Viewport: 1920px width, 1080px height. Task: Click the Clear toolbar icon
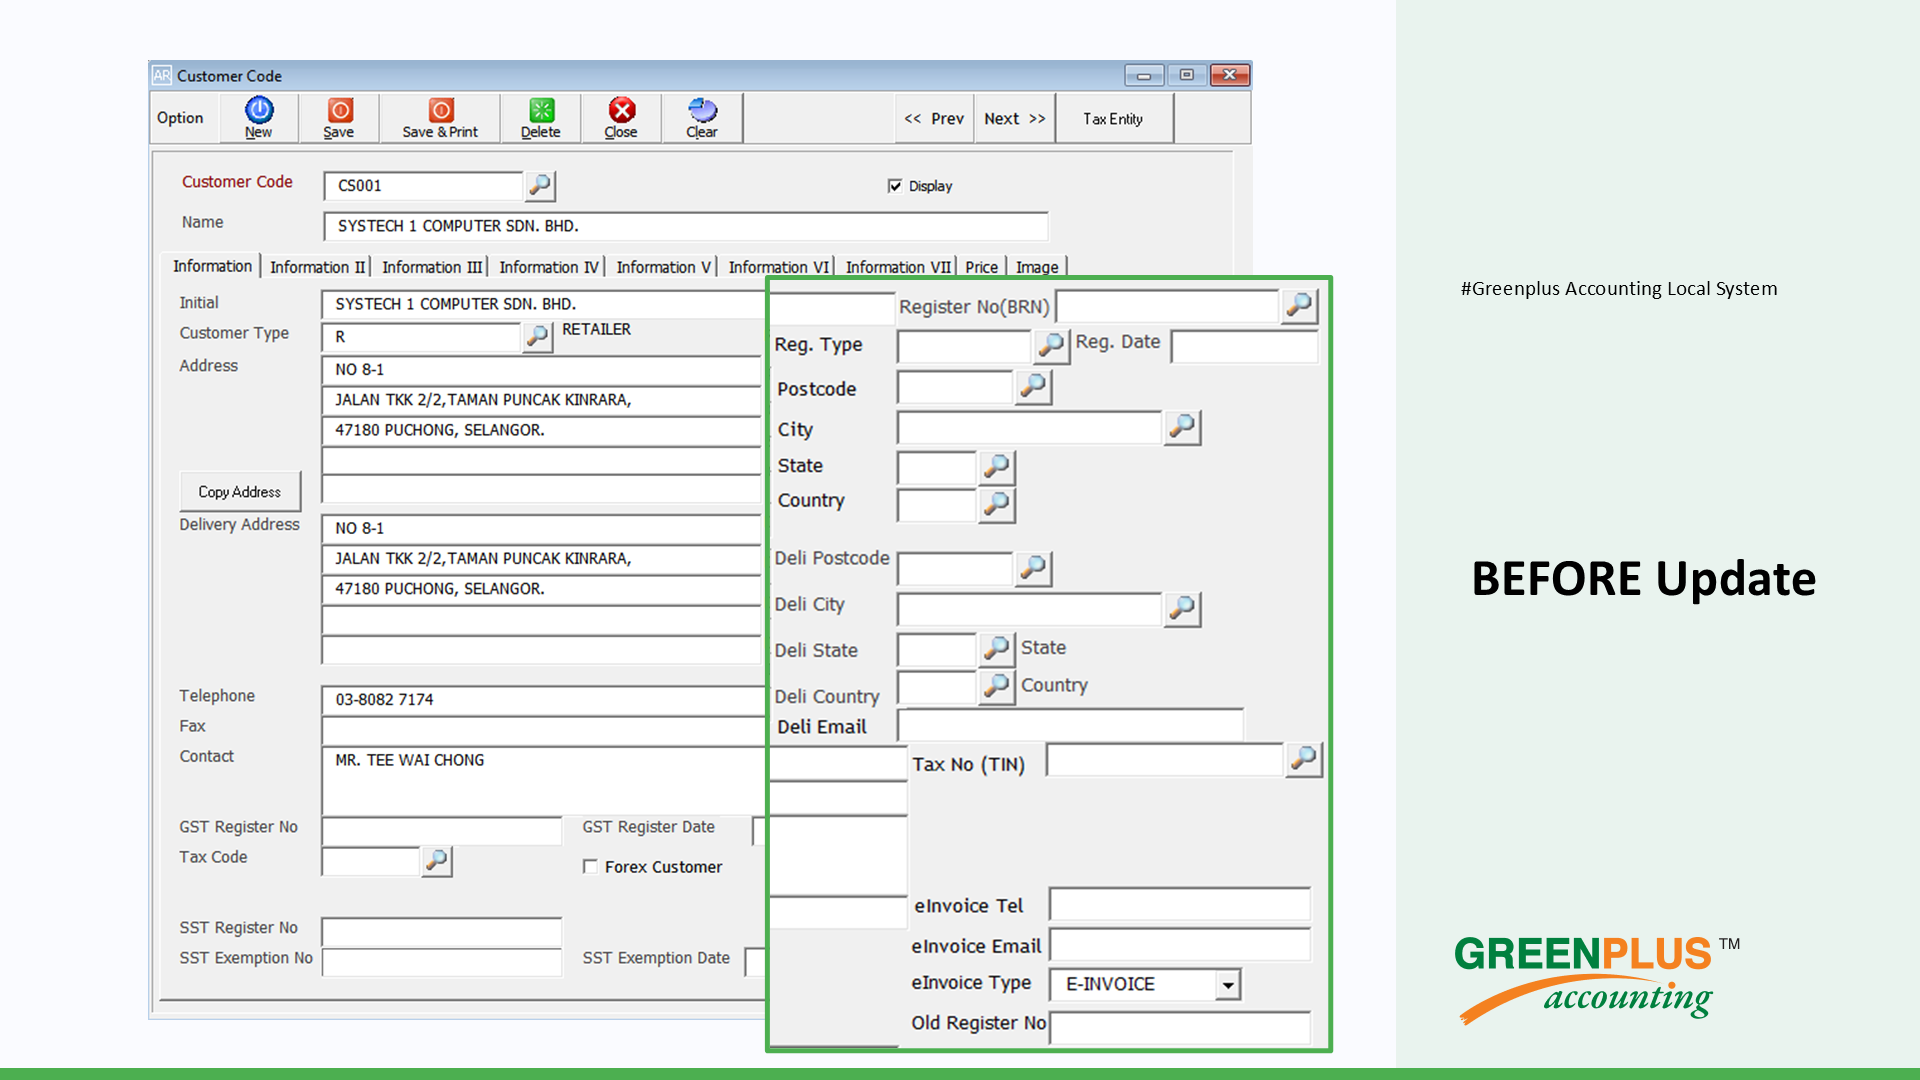pyautogui.click(x=702, y=118)
